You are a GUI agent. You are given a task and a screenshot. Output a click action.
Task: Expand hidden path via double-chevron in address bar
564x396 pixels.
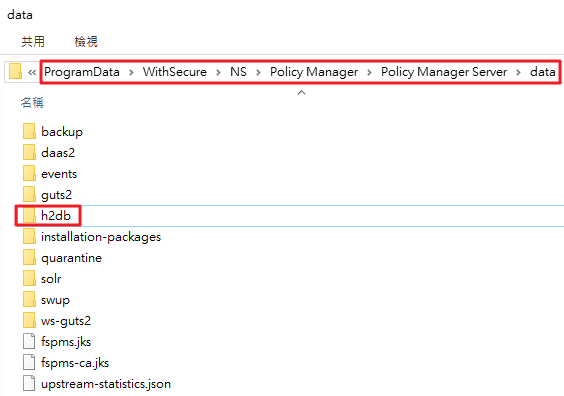tap(32, 72)
